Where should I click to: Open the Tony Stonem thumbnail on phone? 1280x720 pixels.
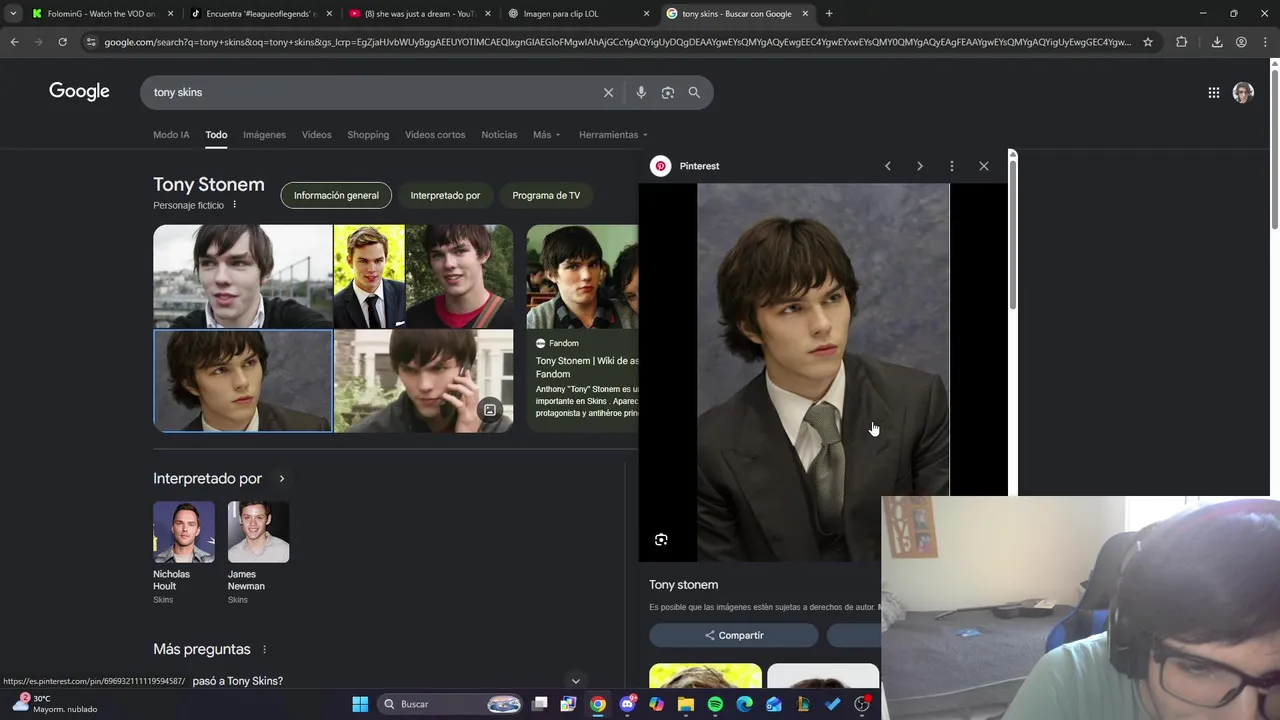[423, 381]
